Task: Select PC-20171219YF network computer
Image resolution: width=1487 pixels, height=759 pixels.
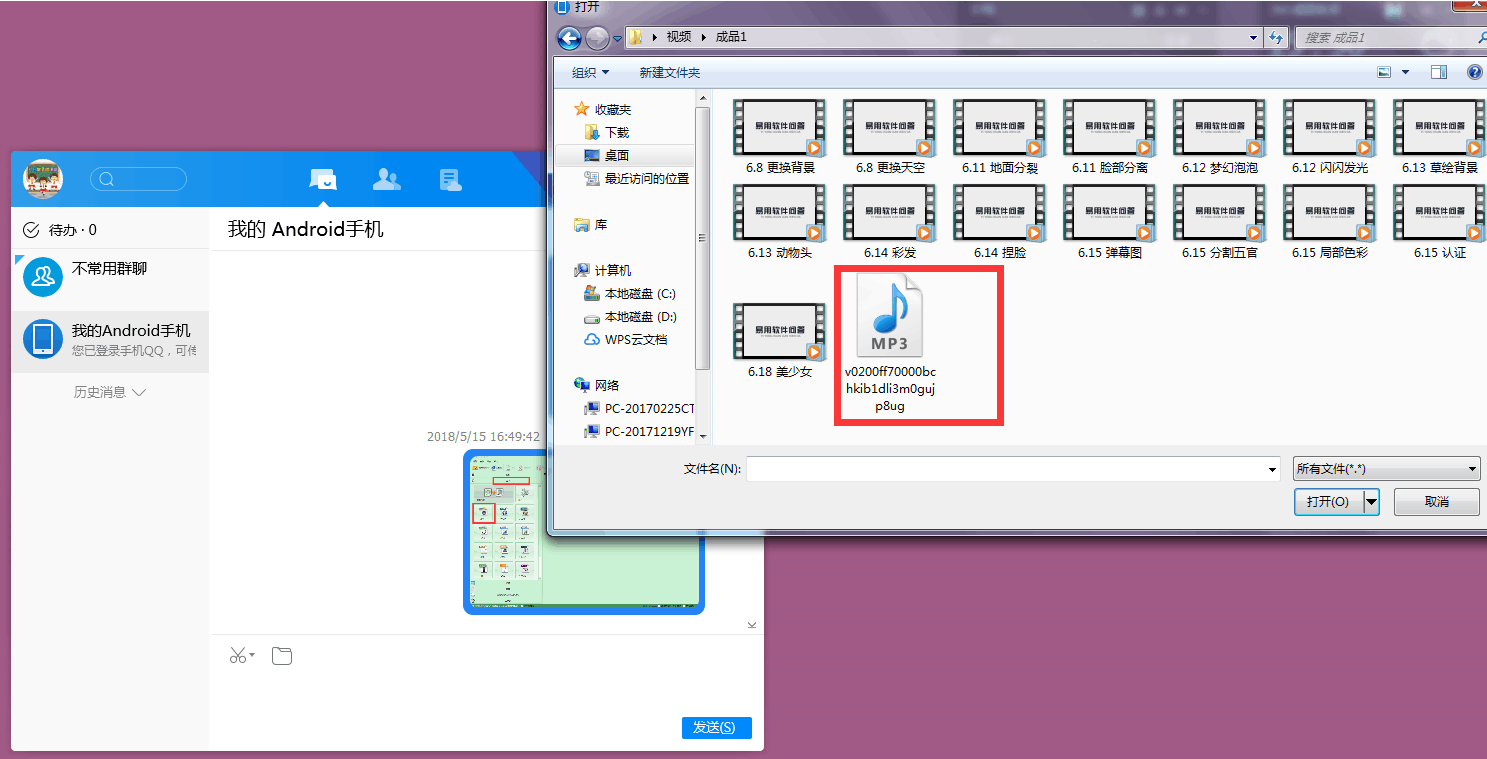Action: tap(639, 431)
